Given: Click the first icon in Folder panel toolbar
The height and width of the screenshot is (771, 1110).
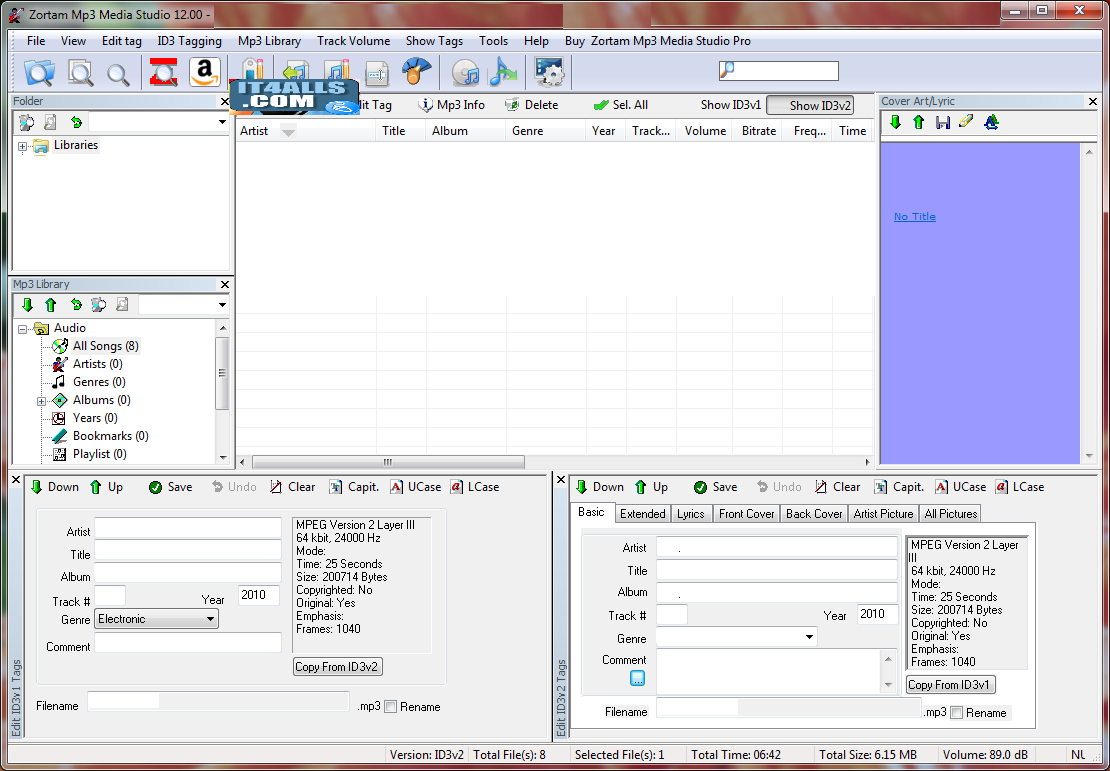Looking at the screenshot, I should 27,122.
